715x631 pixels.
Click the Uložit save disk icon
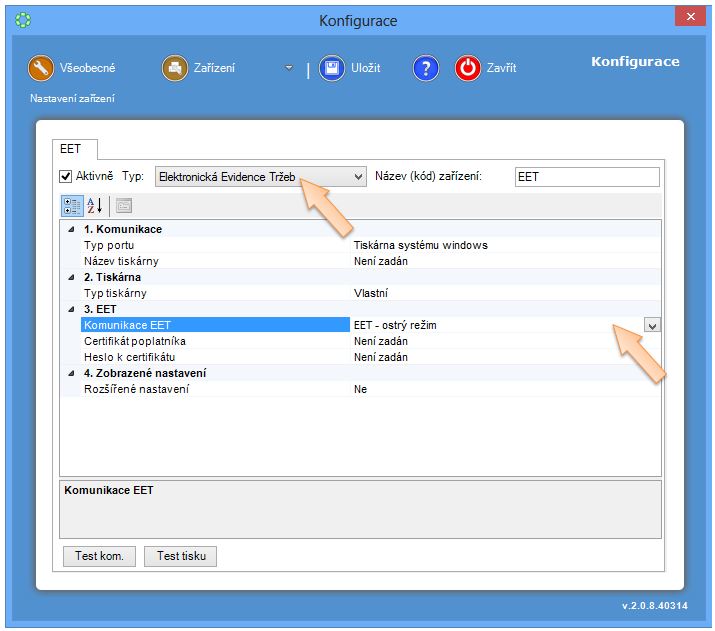332,68
